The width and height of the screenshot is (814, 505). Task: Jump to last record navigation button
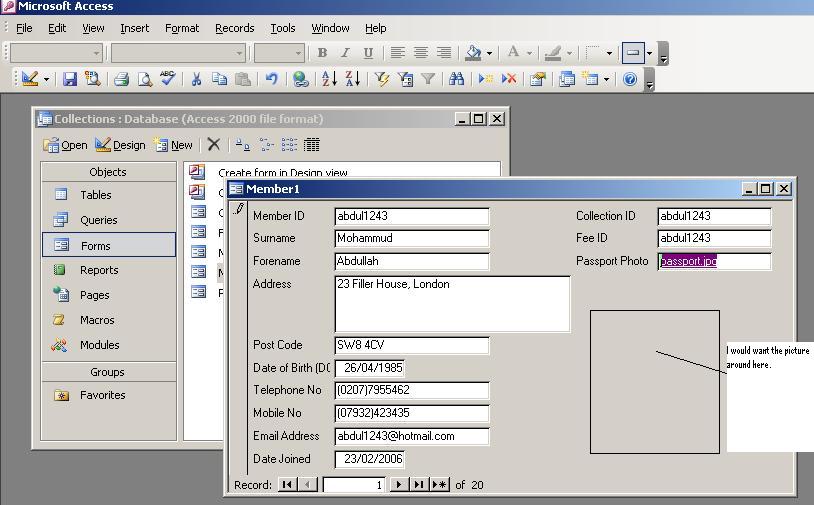point(418,484)
